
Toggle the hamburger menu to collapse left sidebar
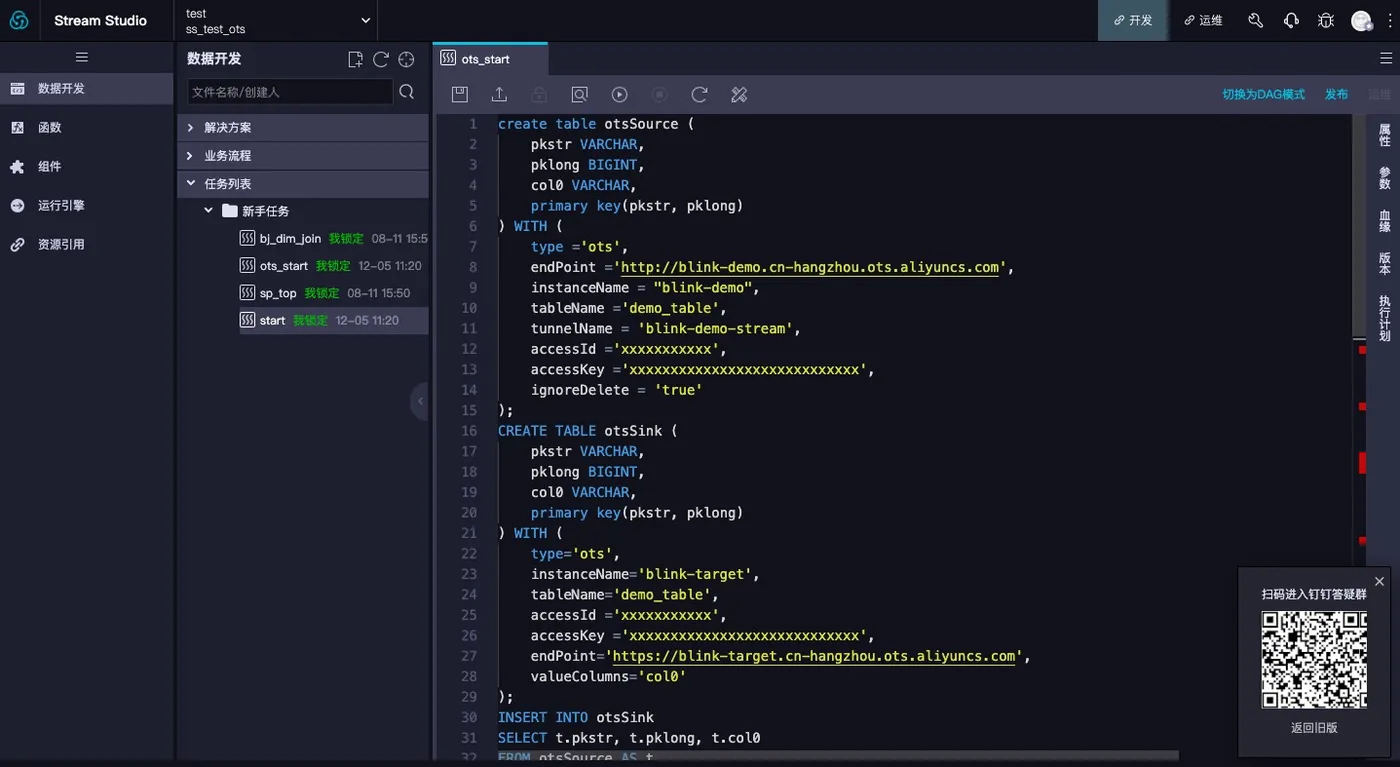coord(82,57)
